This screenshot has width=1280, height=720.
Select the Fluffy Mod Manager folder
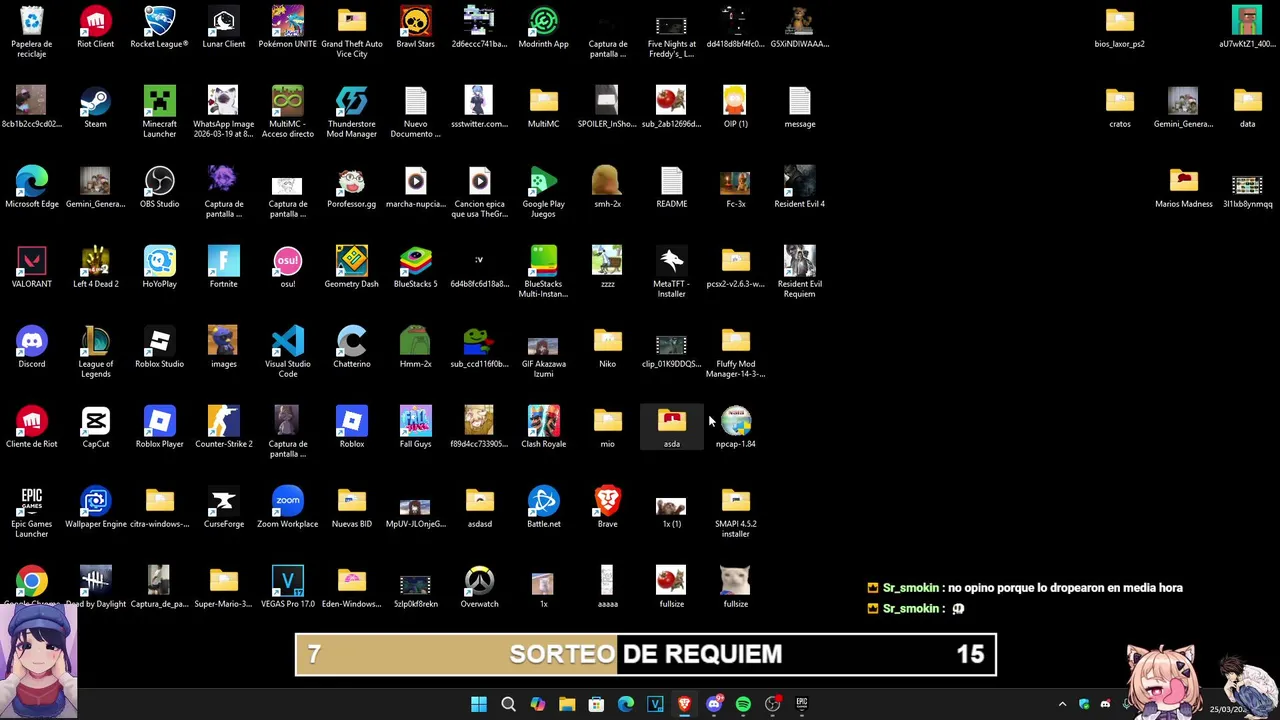[736, 342]
